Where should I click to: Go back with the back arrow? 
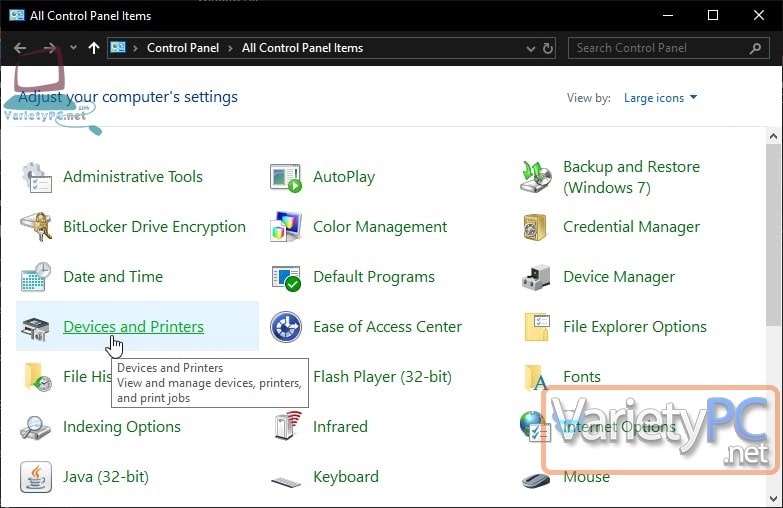coord(20,48)
